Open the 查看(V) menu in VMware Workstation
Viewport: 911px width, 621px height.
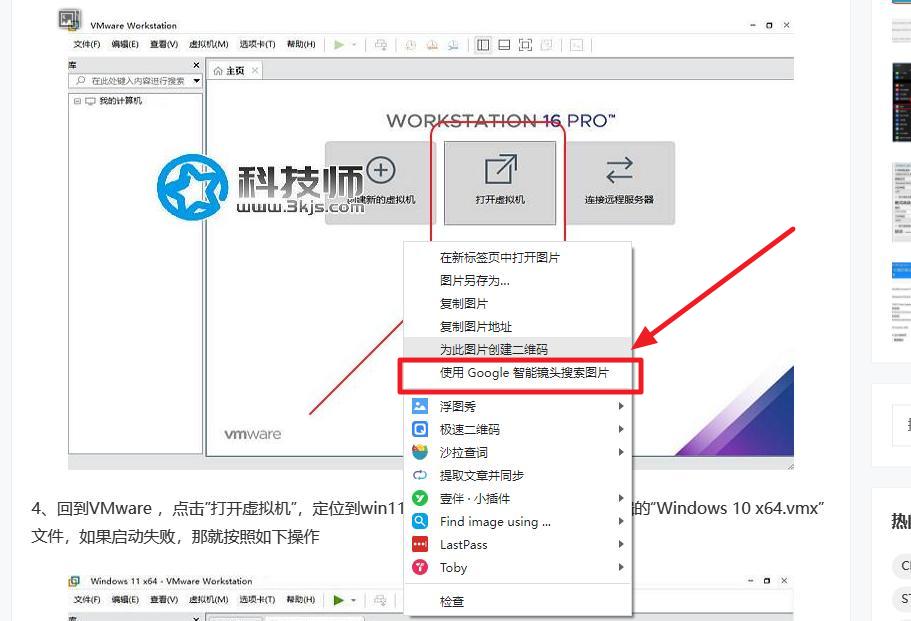(164, 44)
